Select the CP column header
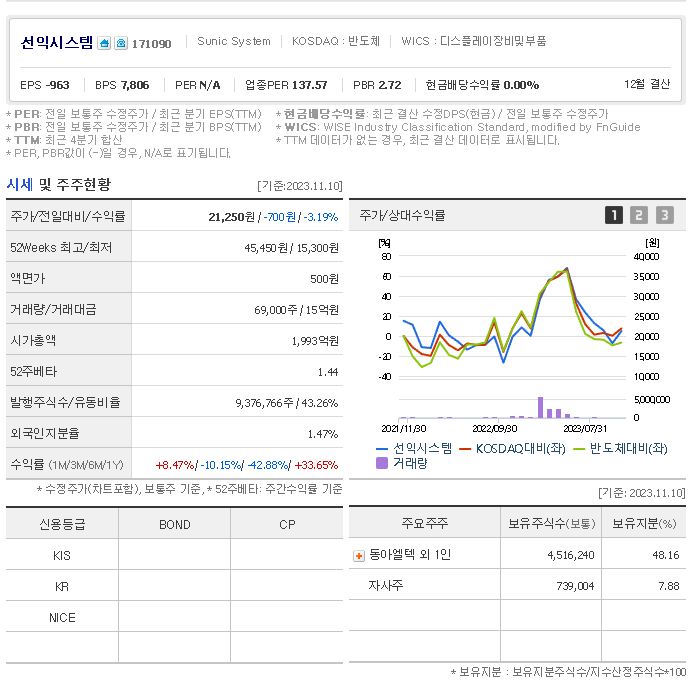This screenshot has width=698, height=684. point(287,525)
